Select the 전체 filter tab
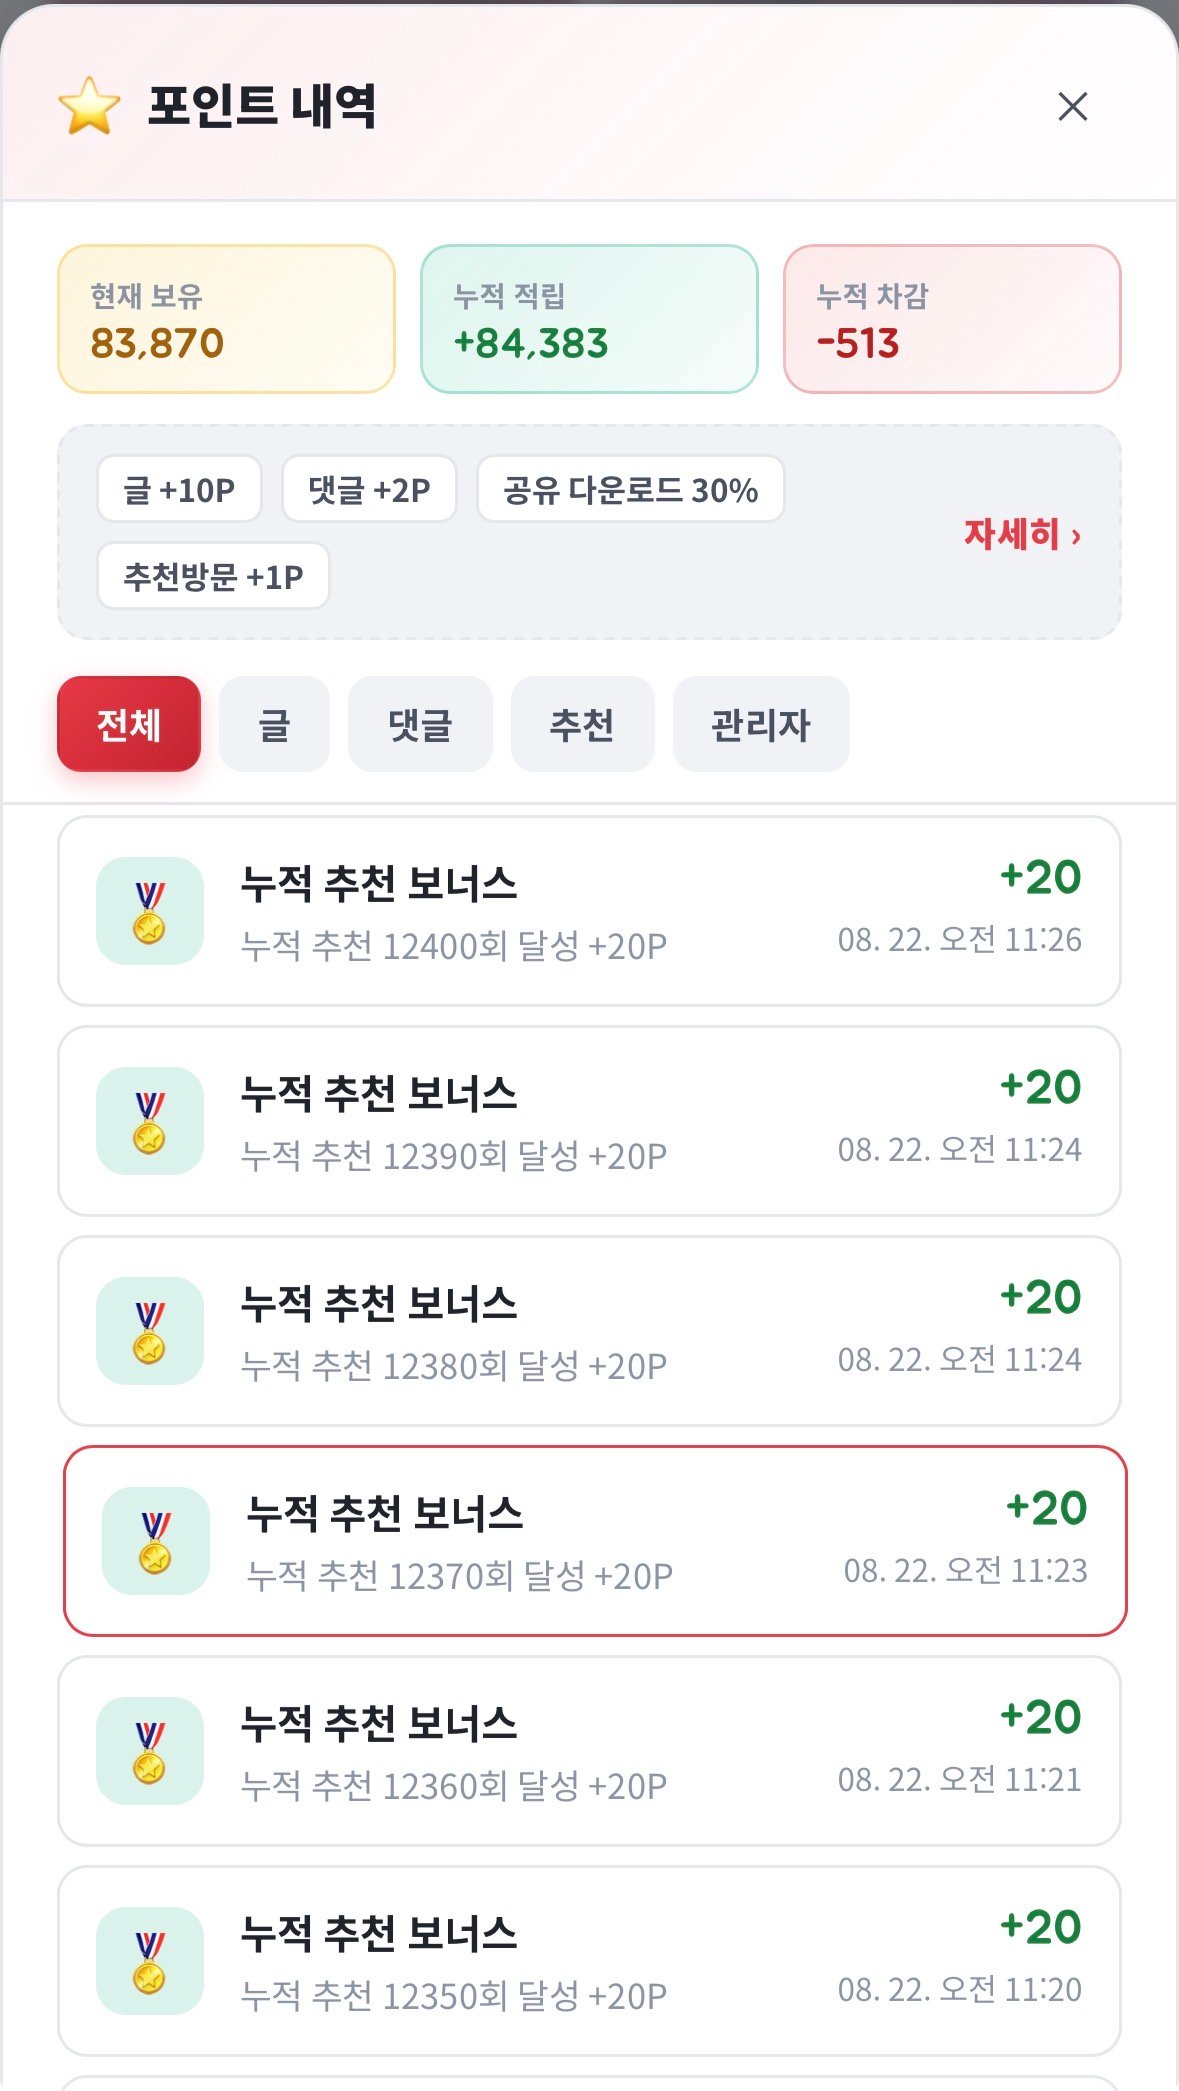The width and height of the screenshot is (1179, 2091). [129, 724]
